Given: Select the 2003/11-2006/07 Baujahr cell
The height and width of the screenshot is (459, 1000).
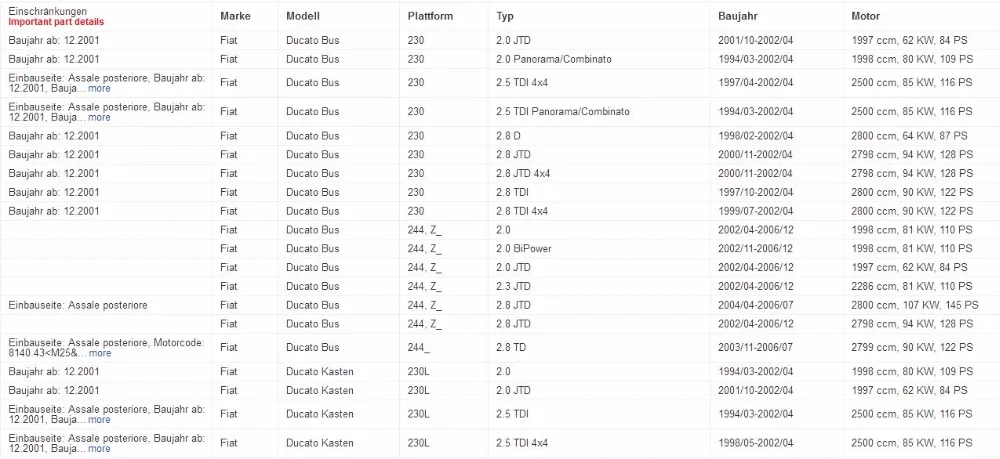Looking at the screenshot, I should (x=755, y=348).
